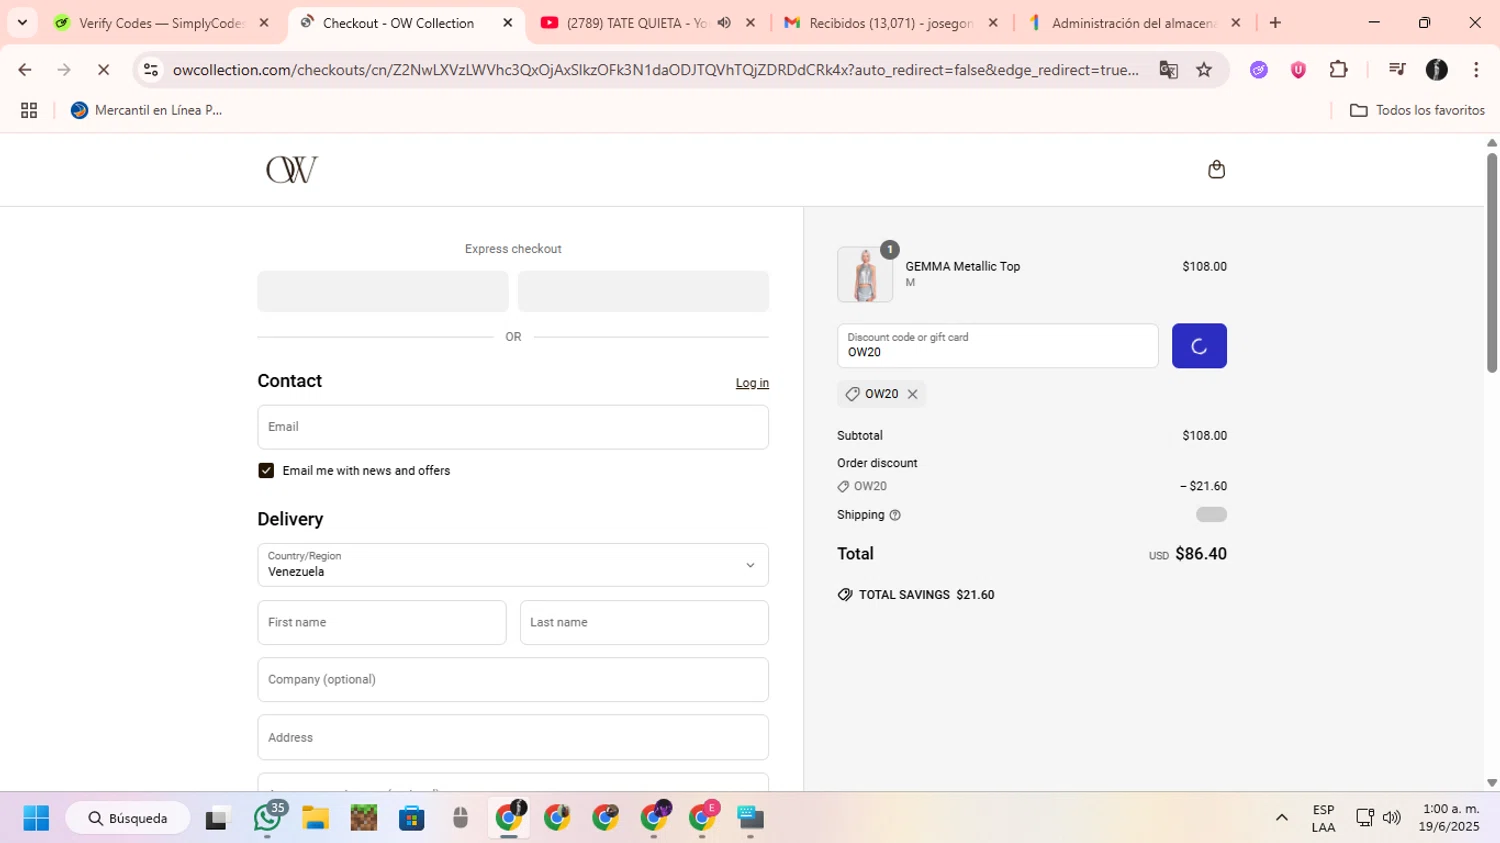Click the First name field
This screenshot has width=1500, height=843.
click(x=382, y=622)
